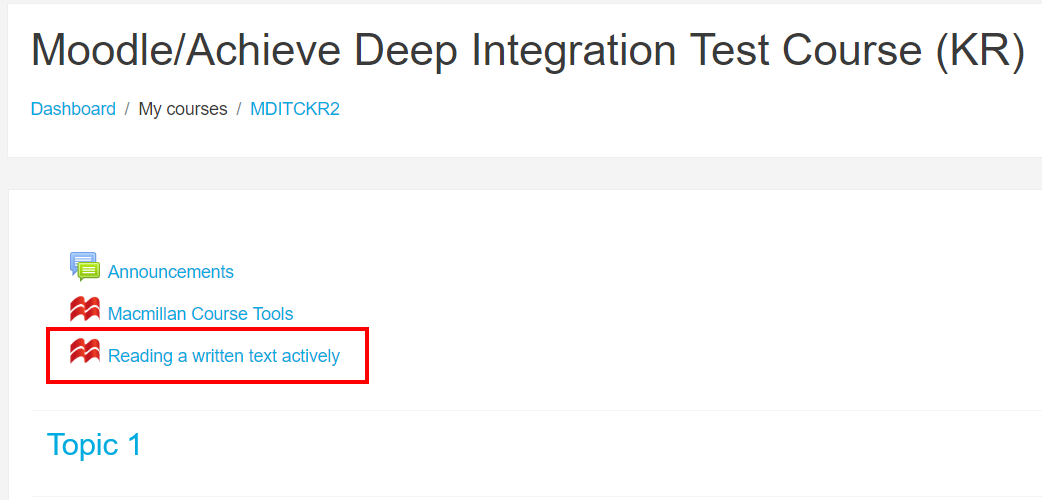Open the Announcements forum link
Image resolution: width=1042 pixels, height=500 pixels.
(170, 272)
